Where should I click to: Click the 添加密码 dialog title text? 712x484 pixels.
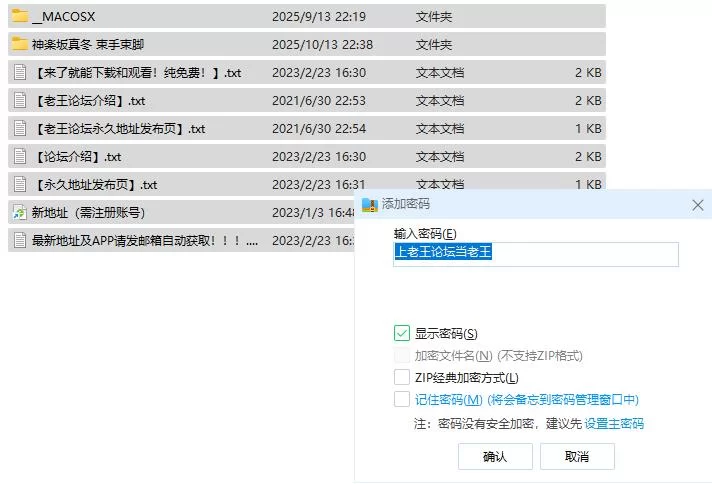click(x=405, y=204)
